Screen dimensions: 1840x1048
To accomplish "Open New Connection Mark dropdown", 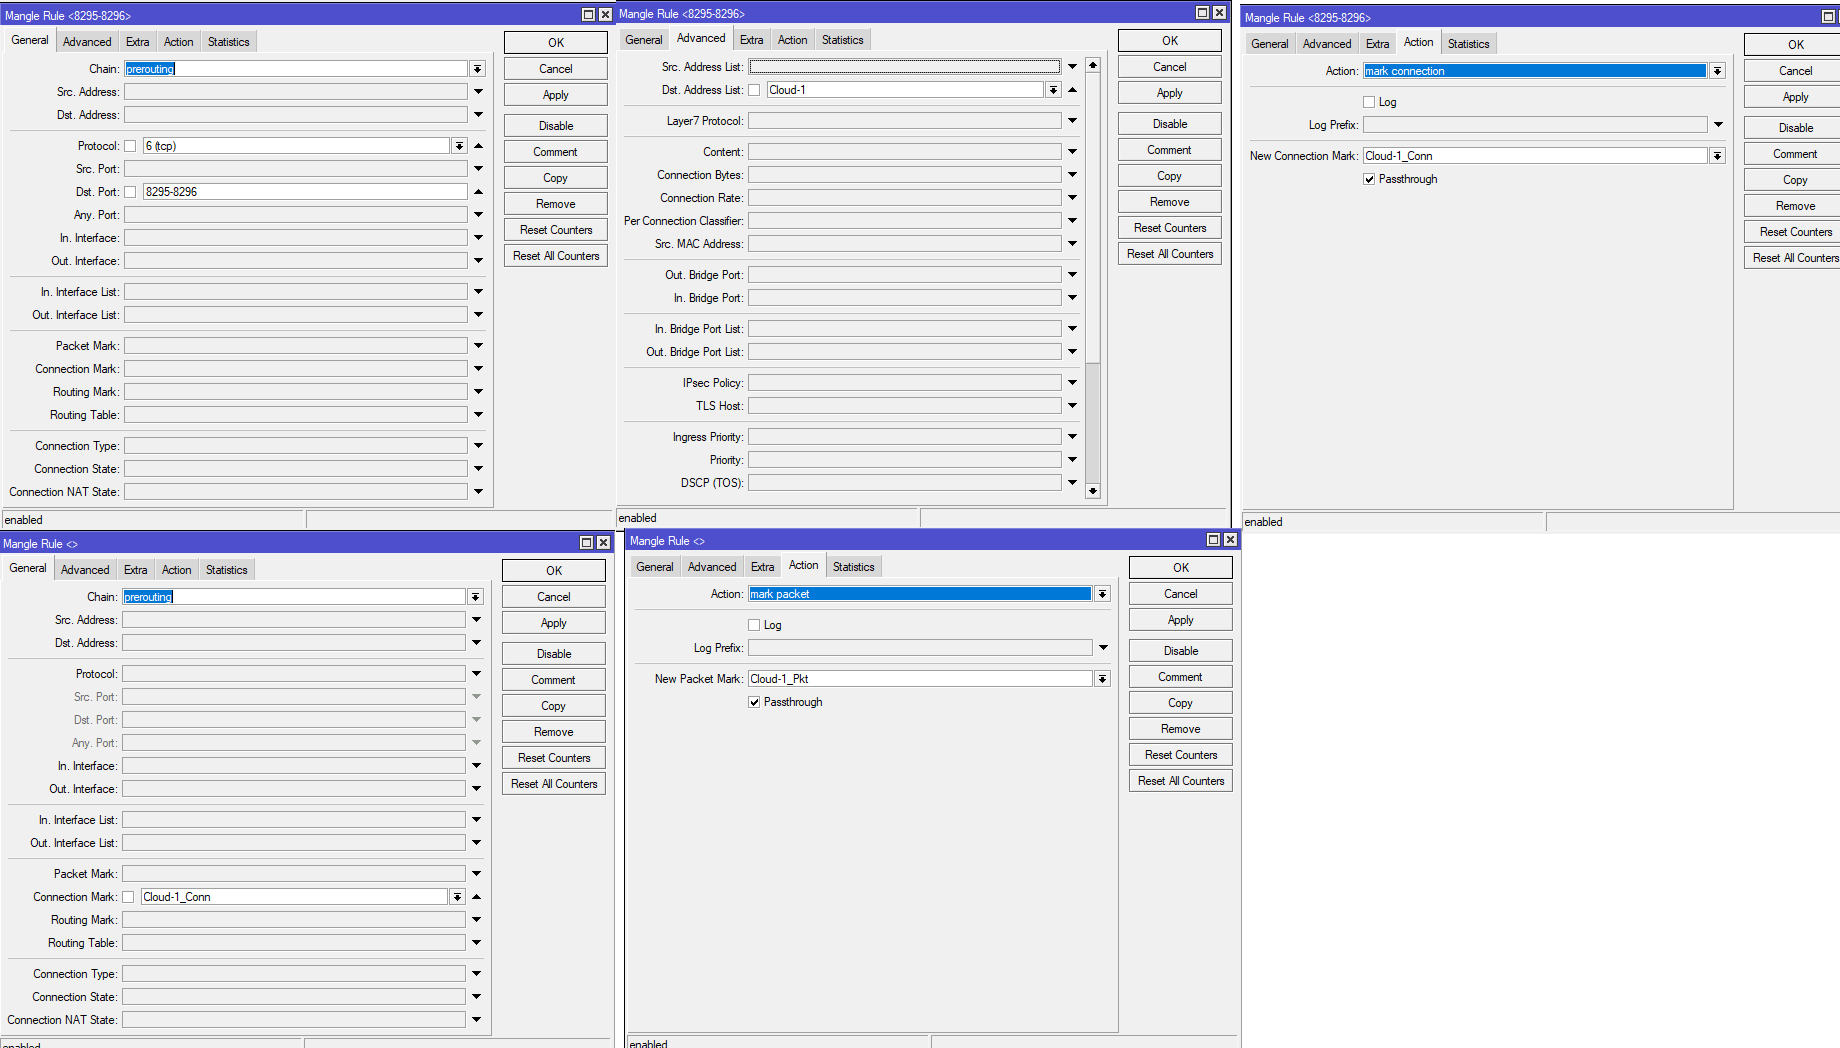I will [x=1717, y=156].
